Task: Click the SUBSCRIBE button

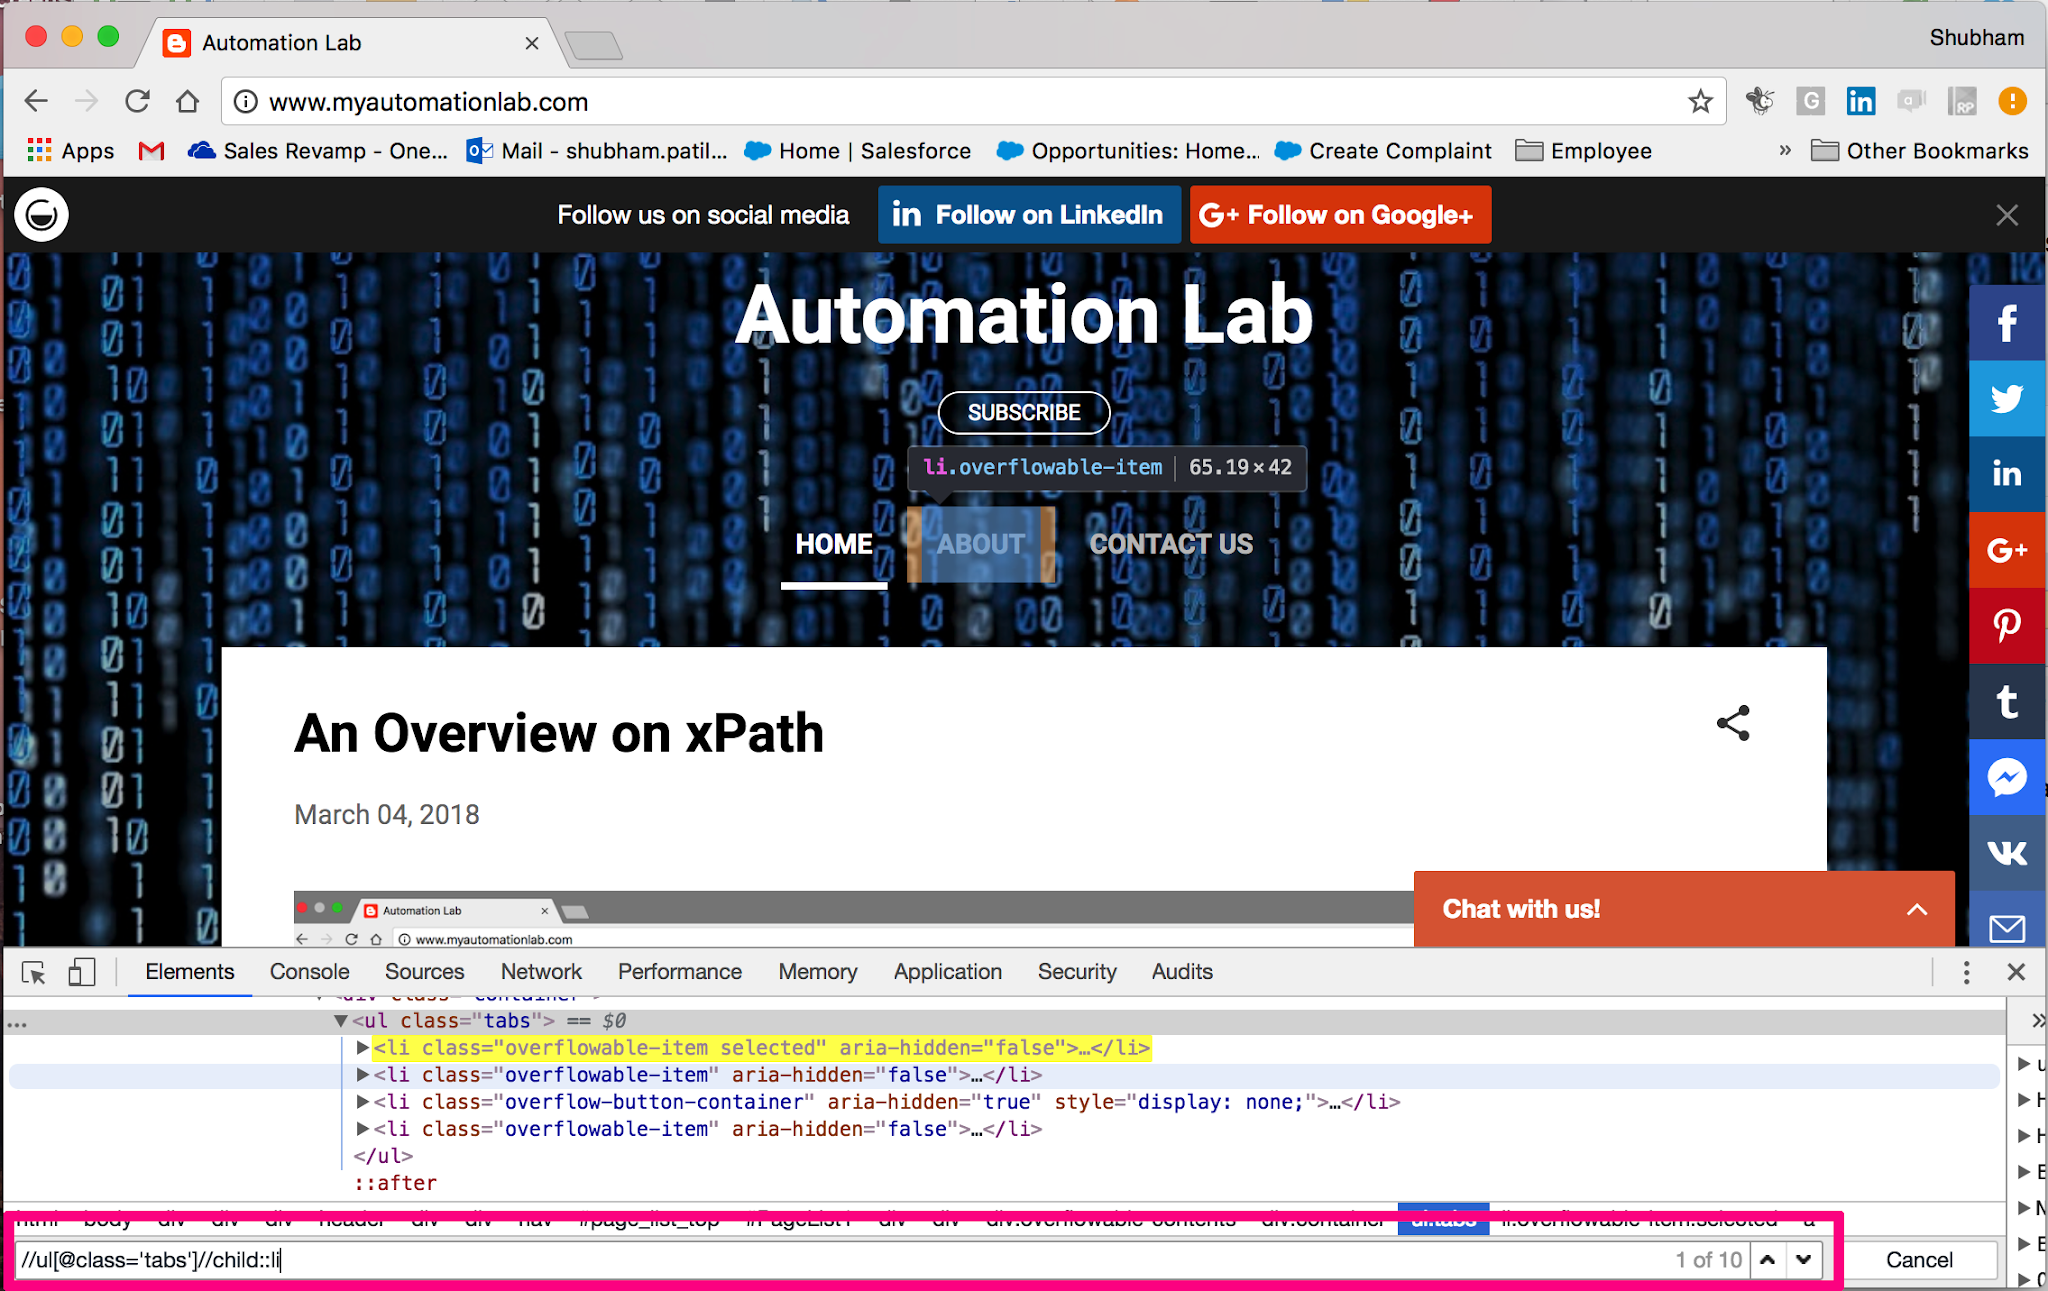Action: [1023, 412]
